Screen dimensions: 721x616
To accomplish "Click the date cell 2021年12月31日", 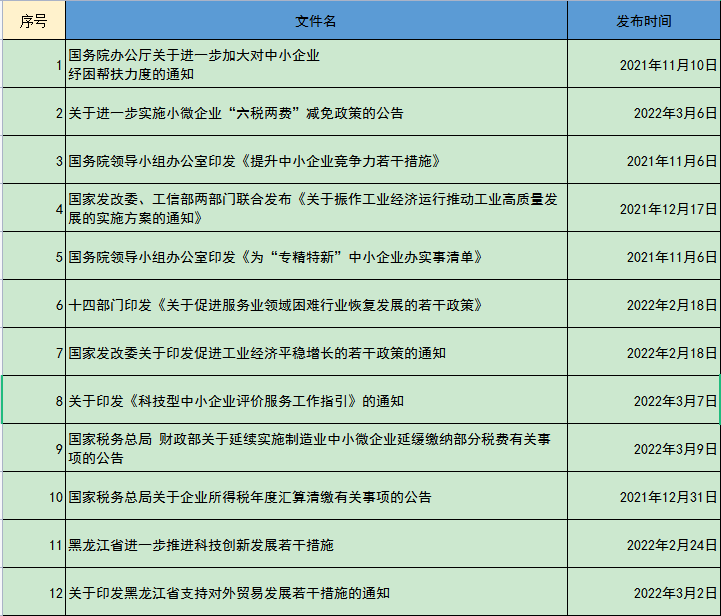I will click(x=643, y=497).
